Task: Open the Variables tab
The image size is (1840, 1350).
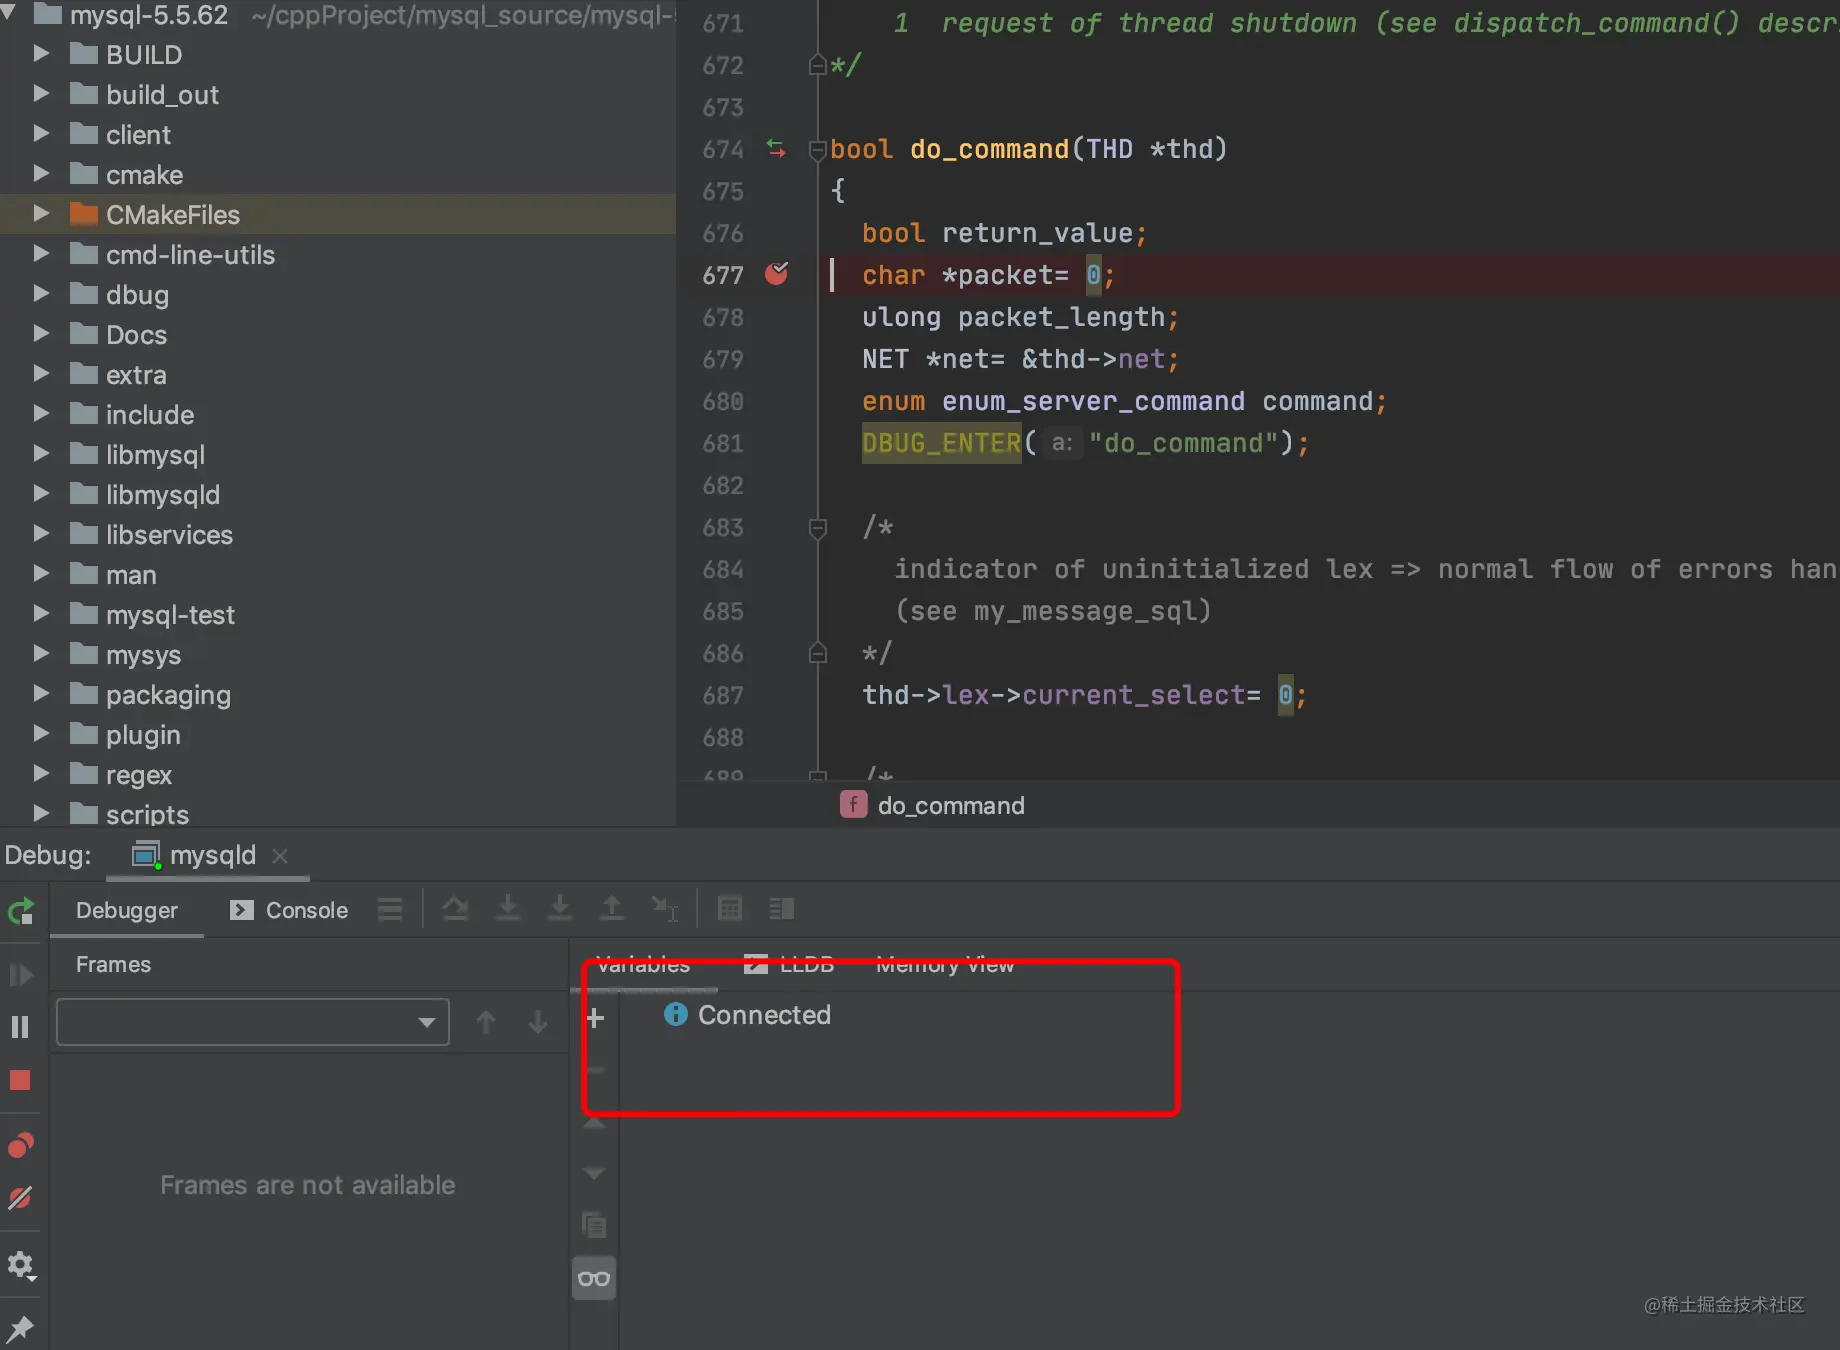Action: pyautogui.click(x=643, y=965)
